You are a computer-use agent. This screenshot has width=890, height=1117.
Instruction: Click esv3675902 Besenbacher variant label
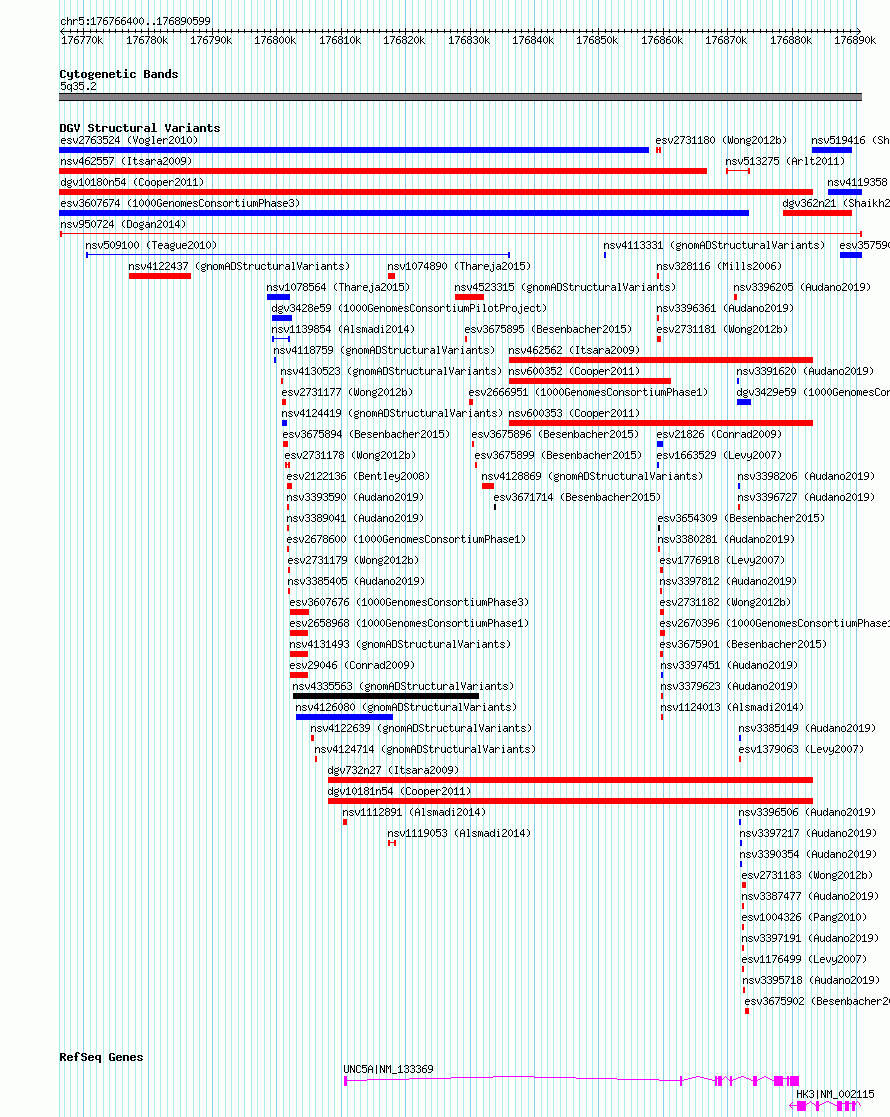(817, 1002)
